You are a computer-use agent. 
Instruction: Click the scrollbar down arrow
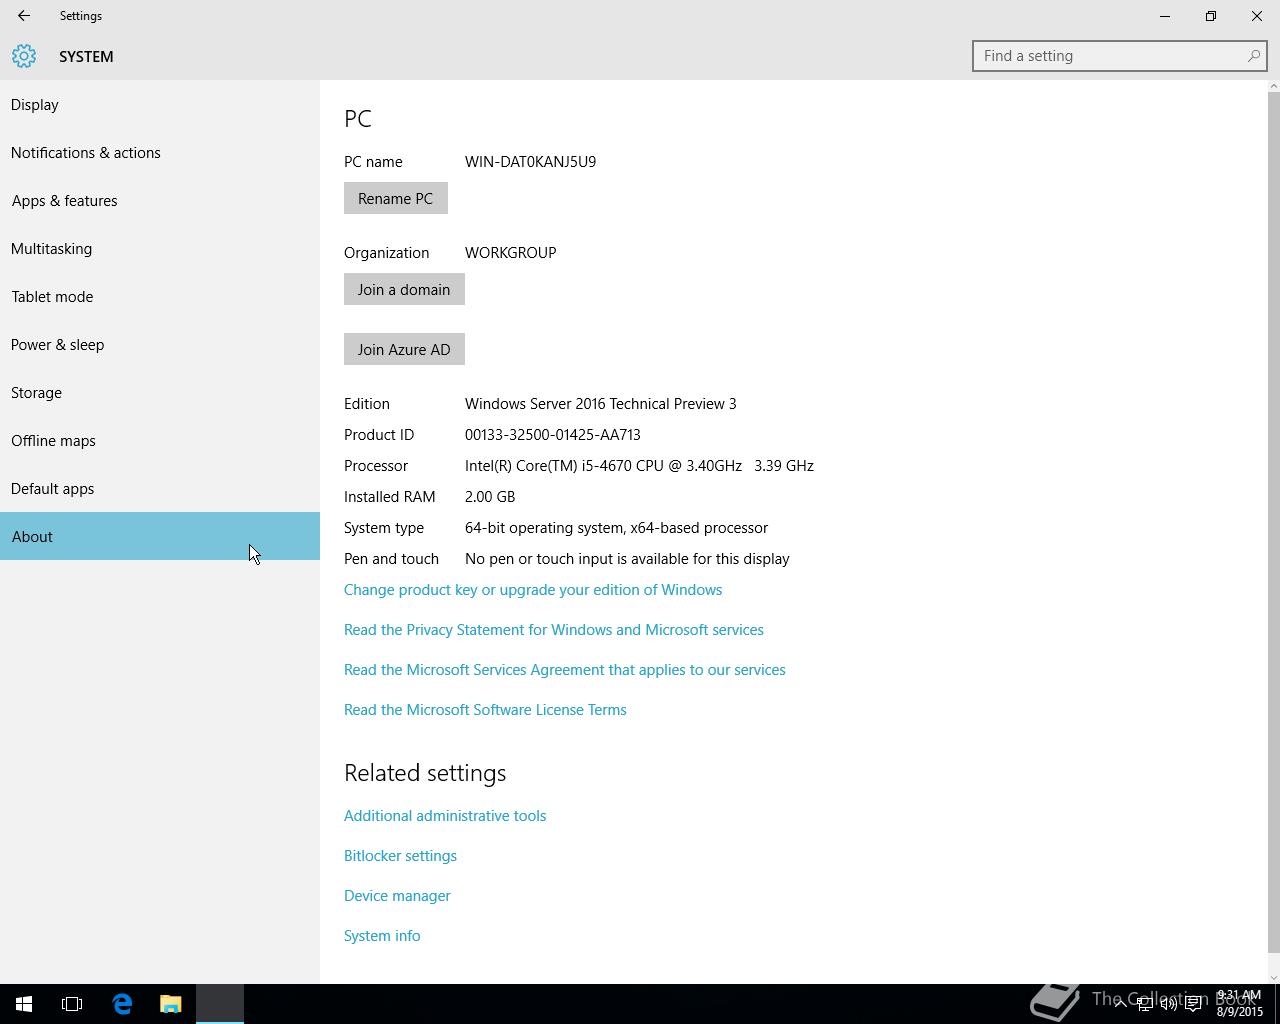[1273, 977]
